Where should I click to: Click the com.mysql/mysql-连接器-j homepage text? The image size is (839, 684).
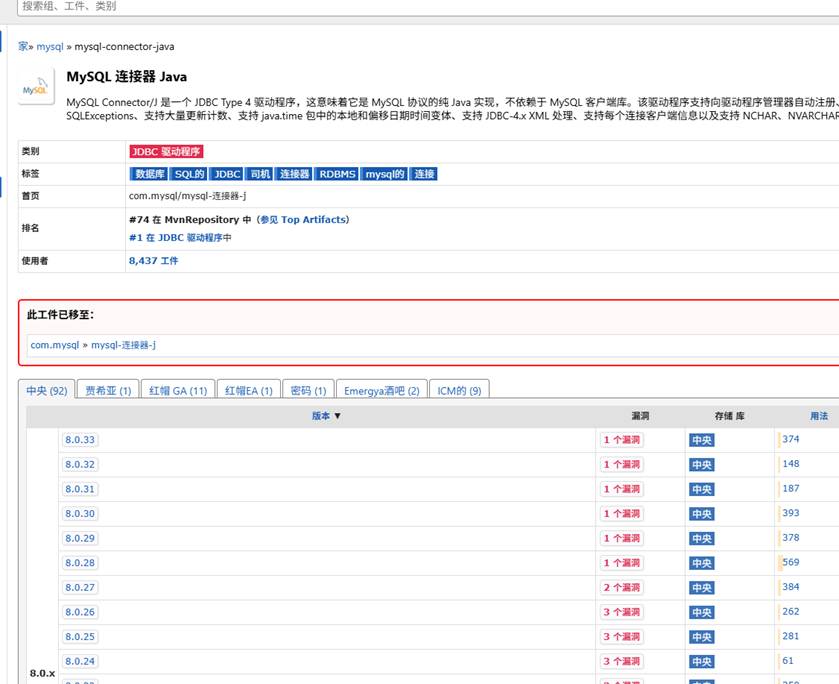pyautogui.click(x=187, y=196)
